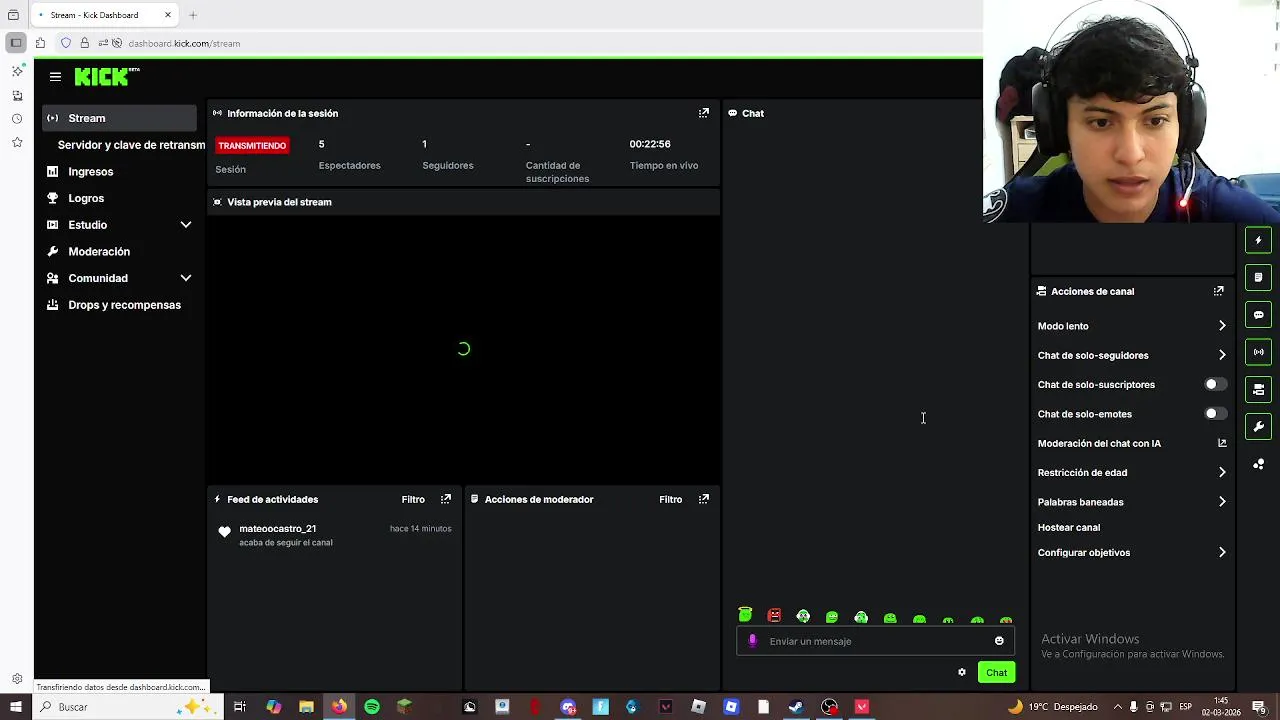The height and width of the screenshot is (720, 1280).
Task: Open Filtro in Acciones de moderador
Action: point(671,499)
